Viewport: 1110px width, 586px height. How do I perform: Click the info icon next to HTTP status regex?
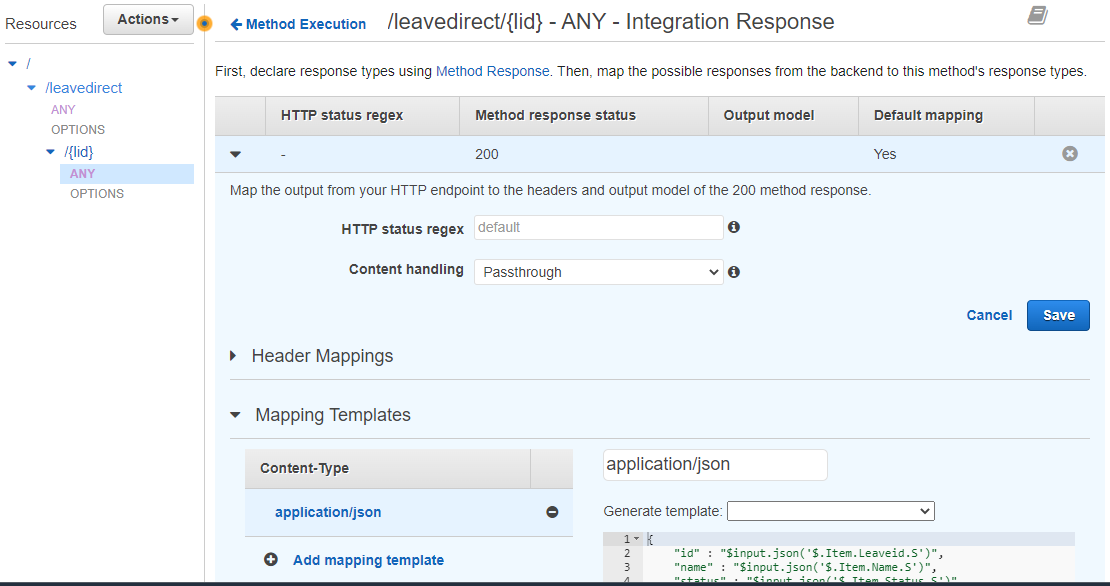[x=733, y=227]
